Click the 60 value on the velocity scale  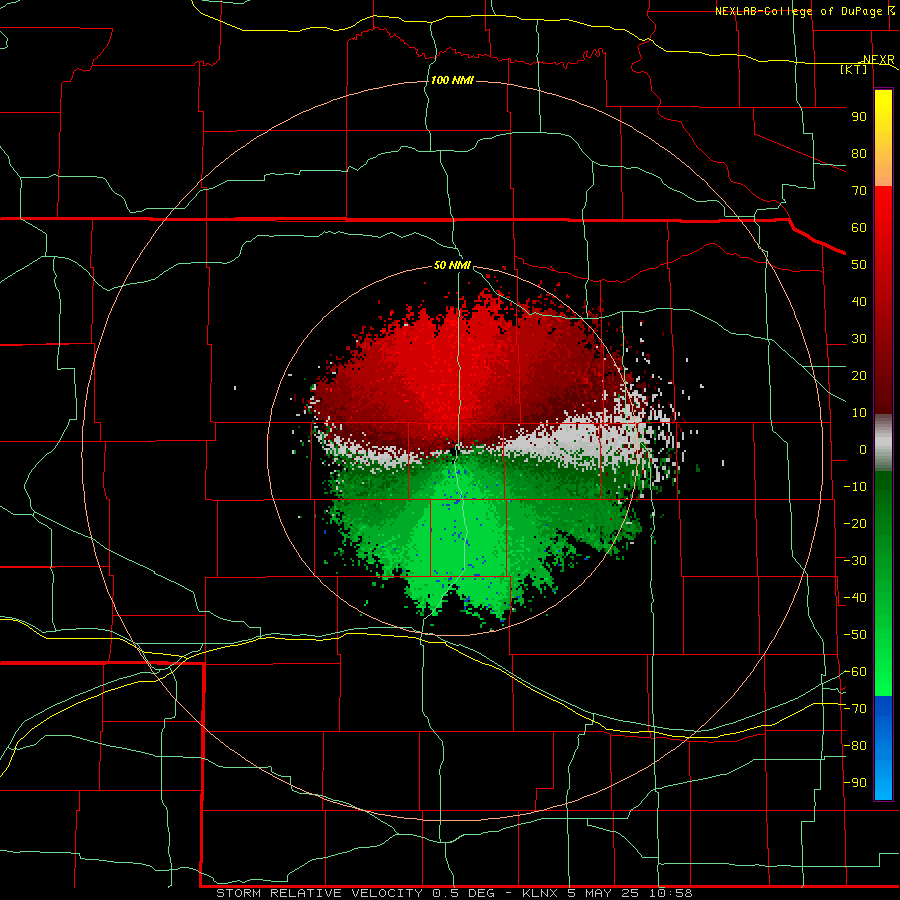pyautogui.click(x=859, y=227)
